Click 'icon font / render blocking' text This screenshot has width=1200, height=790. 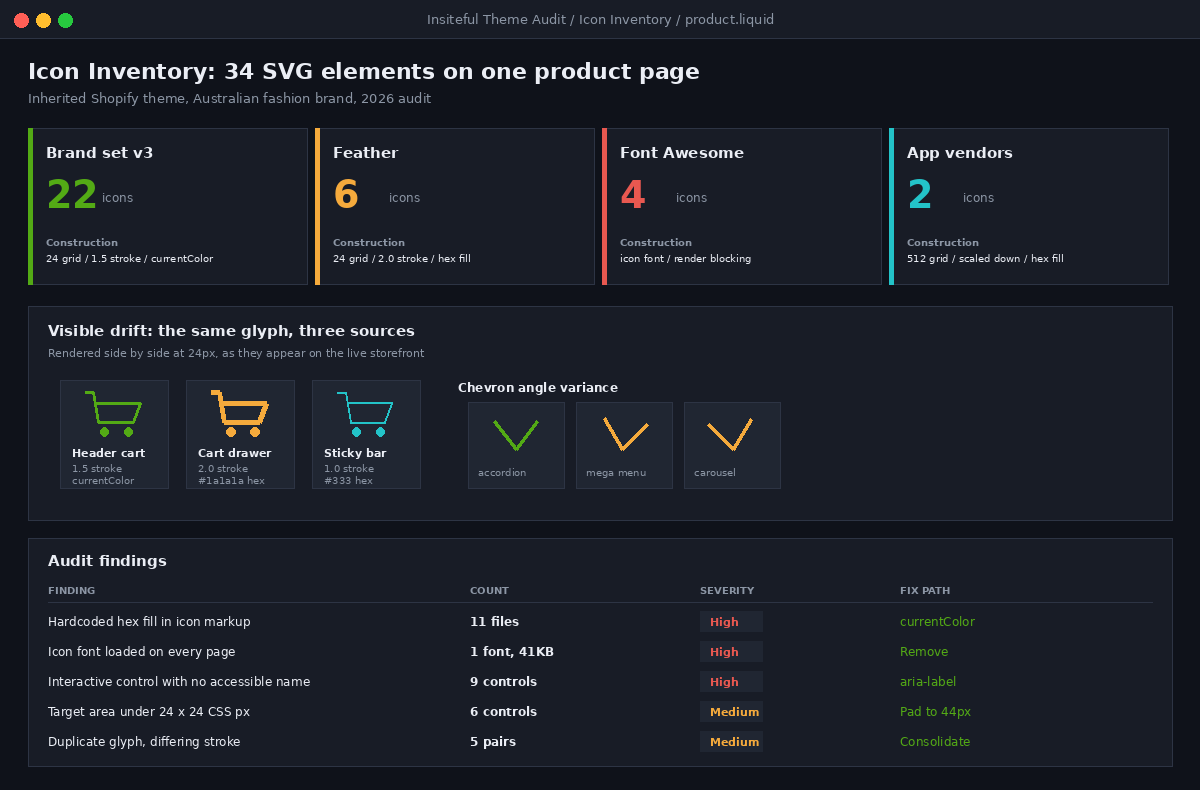685,259
